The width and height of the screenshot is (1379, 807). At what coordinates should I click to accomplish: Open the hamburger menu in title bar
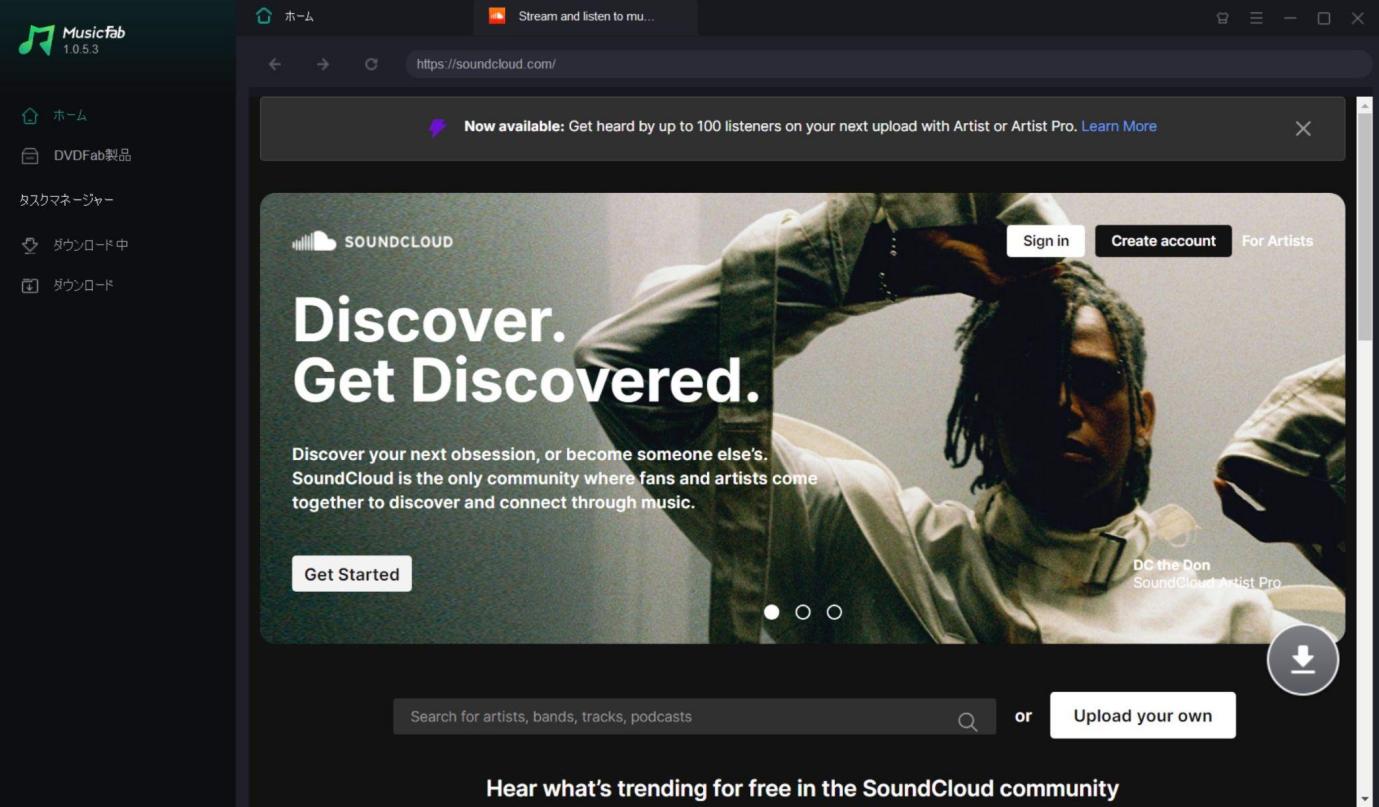pyautogui.click(x=1256, y=18)
